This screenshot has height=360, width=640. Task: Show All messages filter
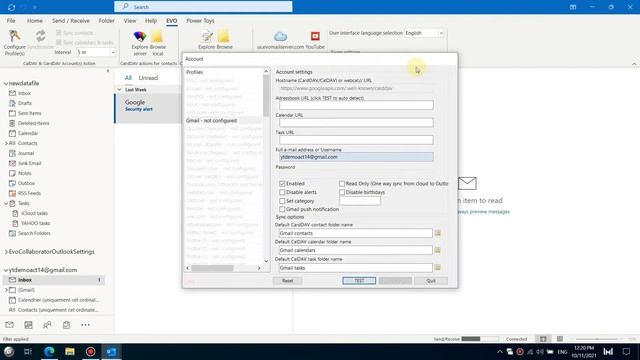[128, 78]
